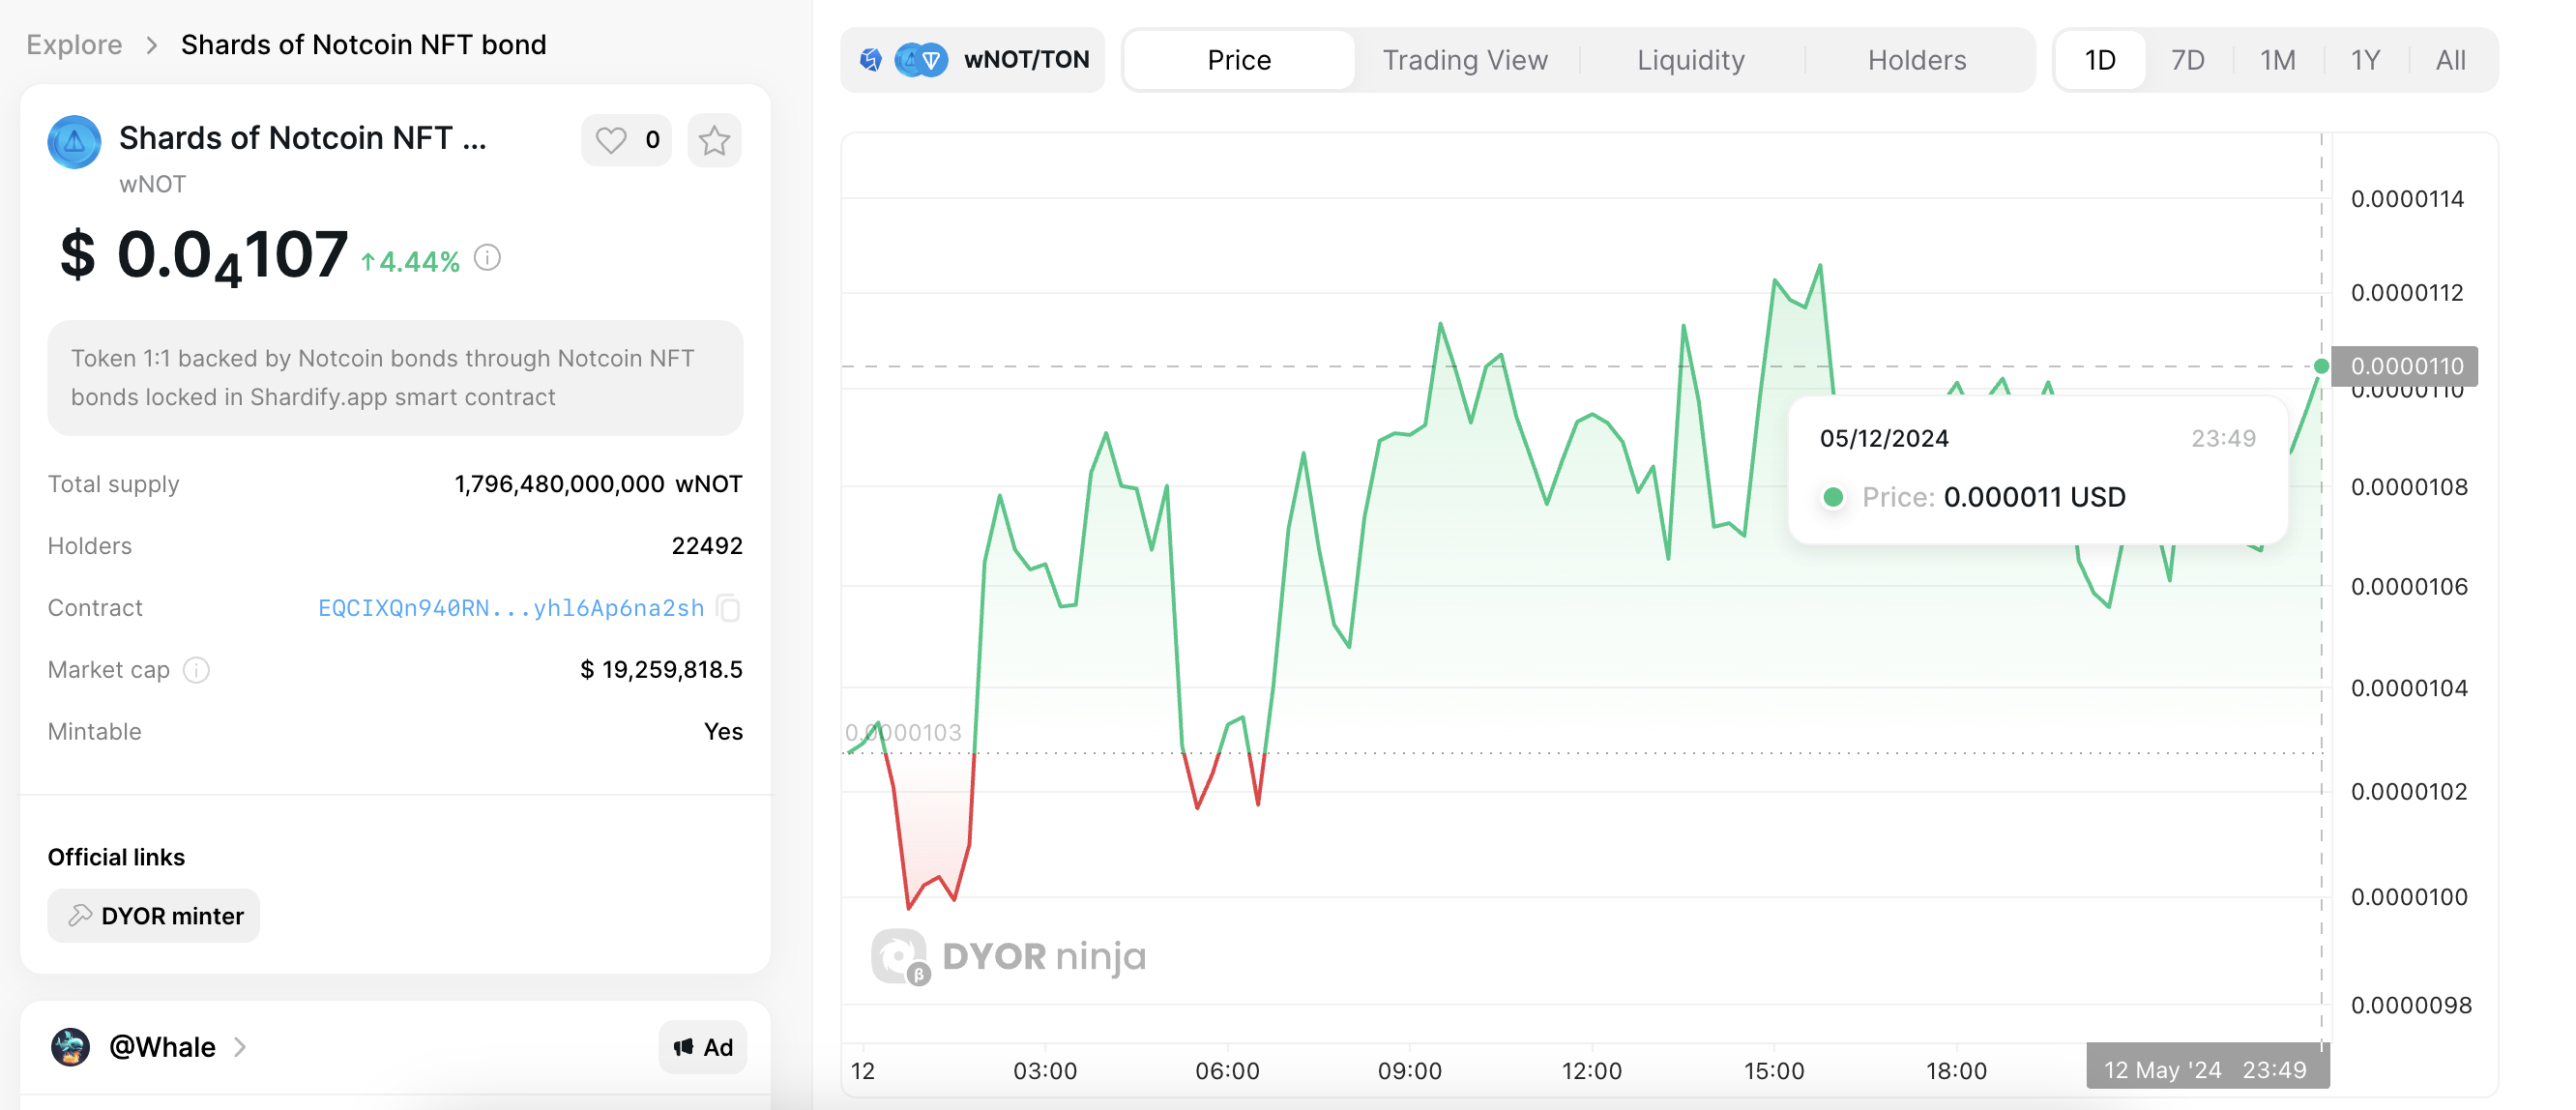Click the Market cap info icon
Viewport: 2576px width, 1110px height.
197,670
